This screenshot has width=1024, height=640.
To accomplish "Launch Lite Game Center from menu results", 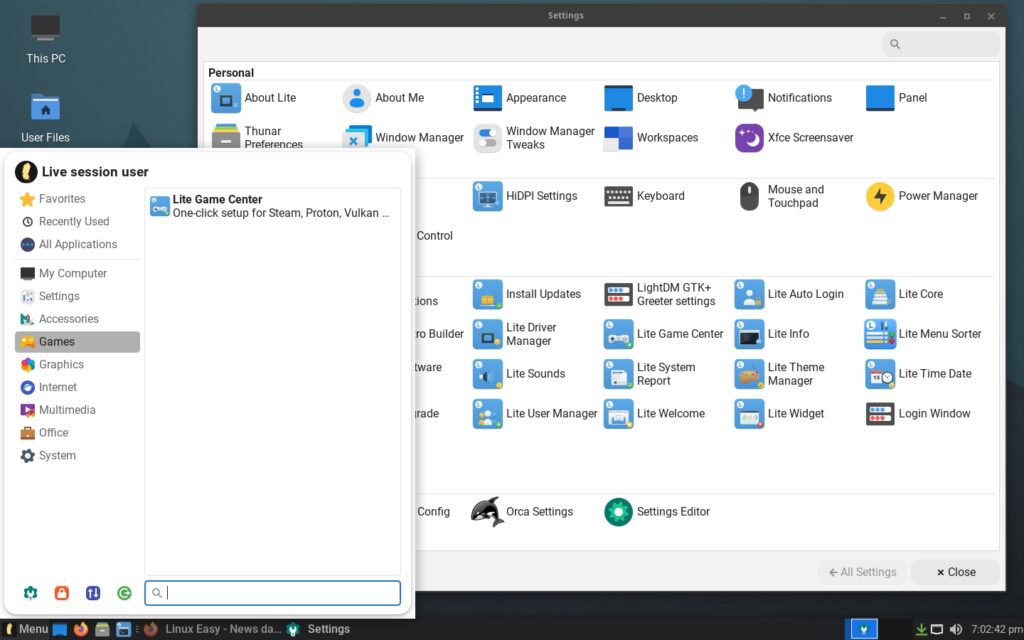I will tap(272, 206).
